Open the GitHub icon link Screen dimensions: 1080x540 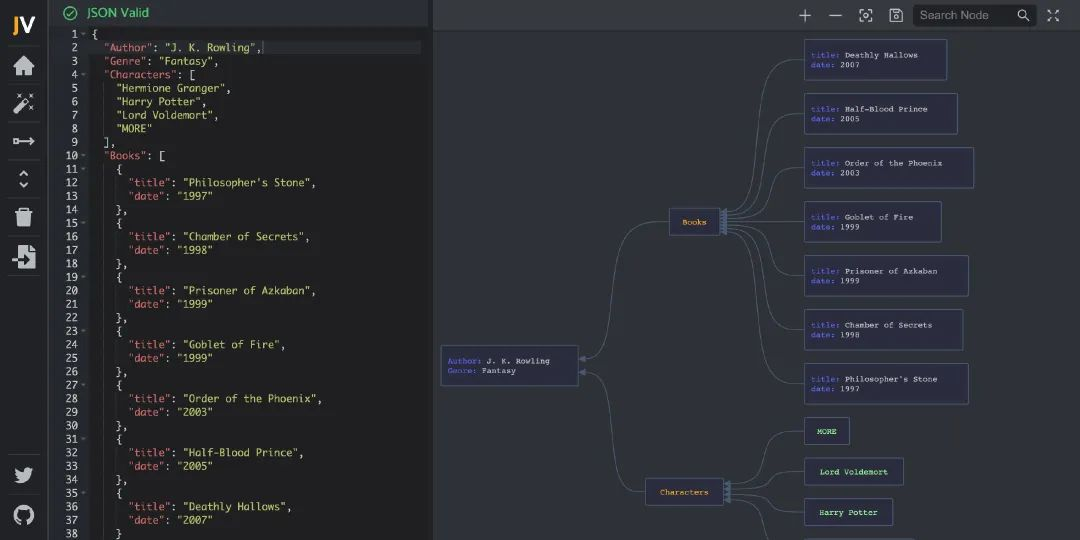click(24, 515)
